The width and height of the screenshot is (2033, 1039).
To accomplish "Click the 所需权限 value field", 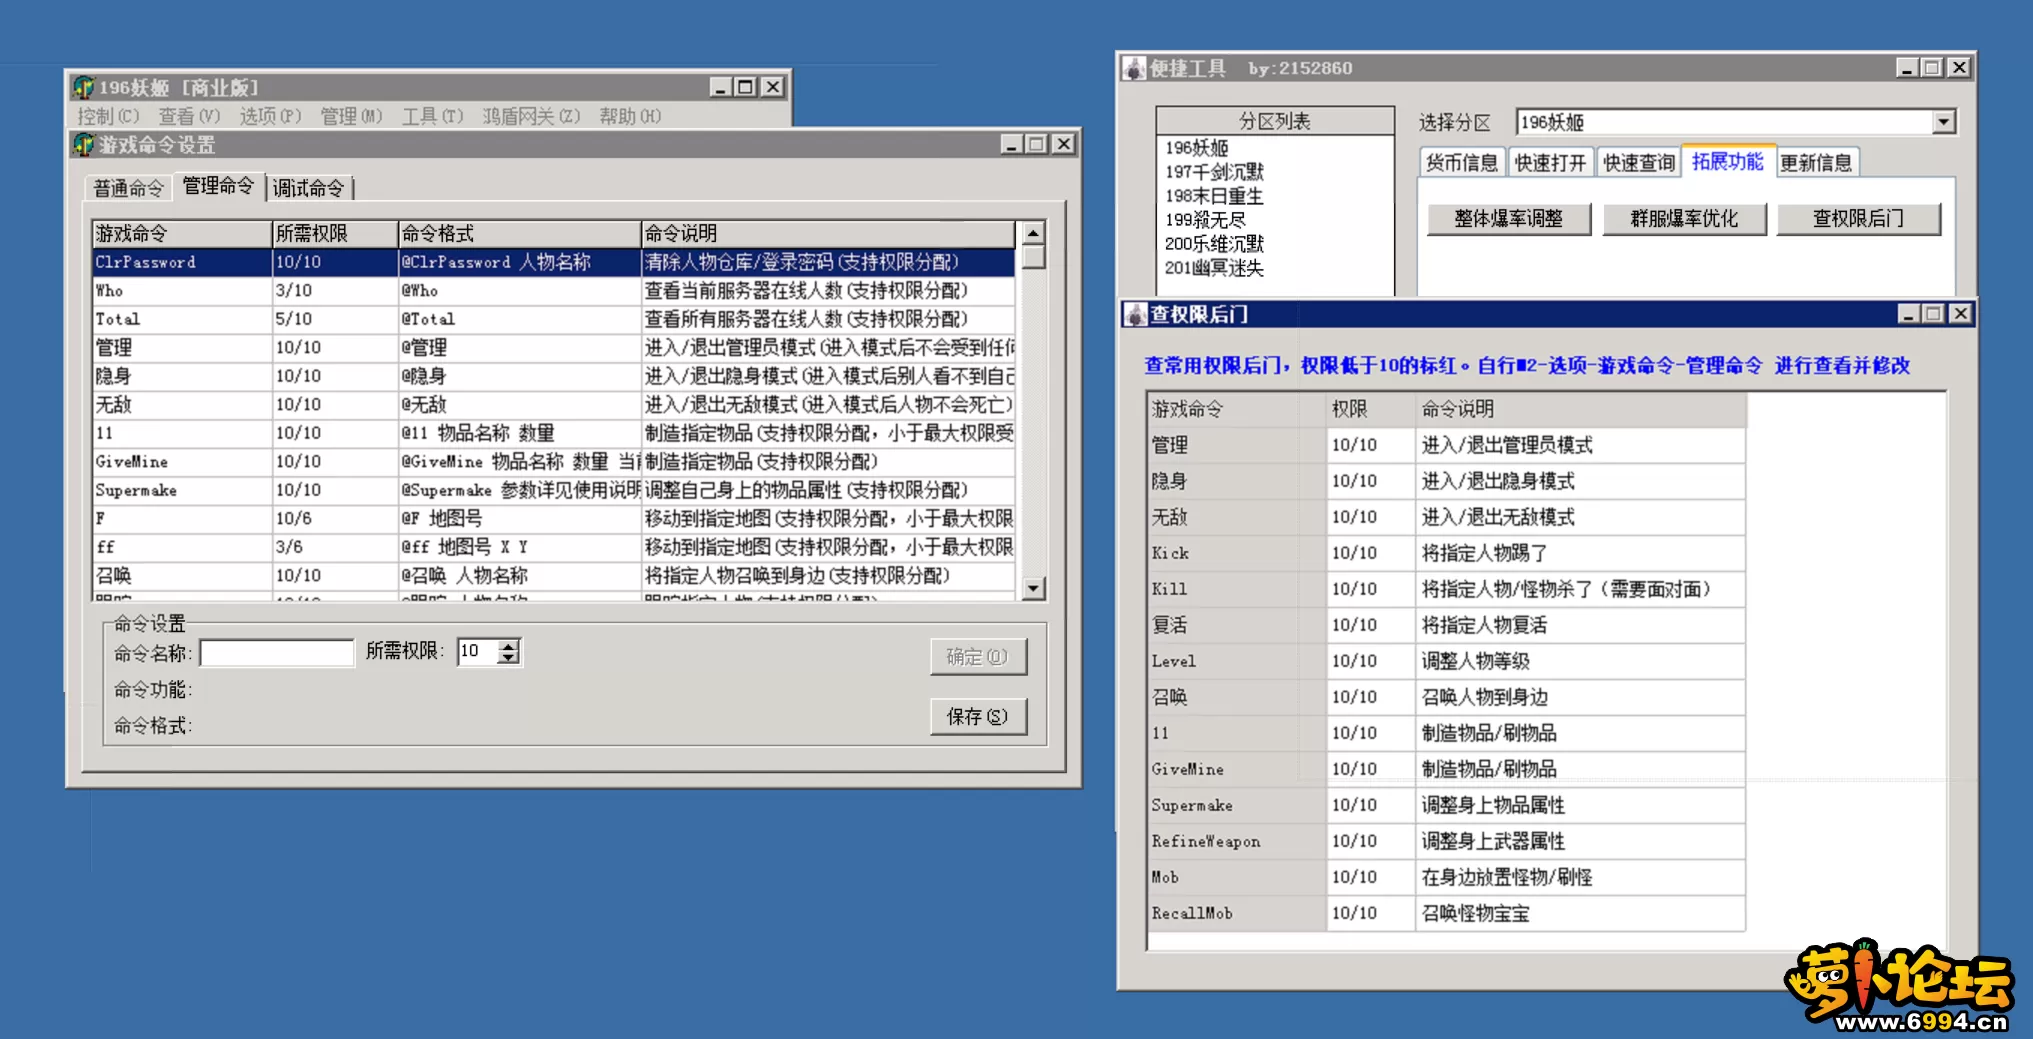I will pos(478,652).
